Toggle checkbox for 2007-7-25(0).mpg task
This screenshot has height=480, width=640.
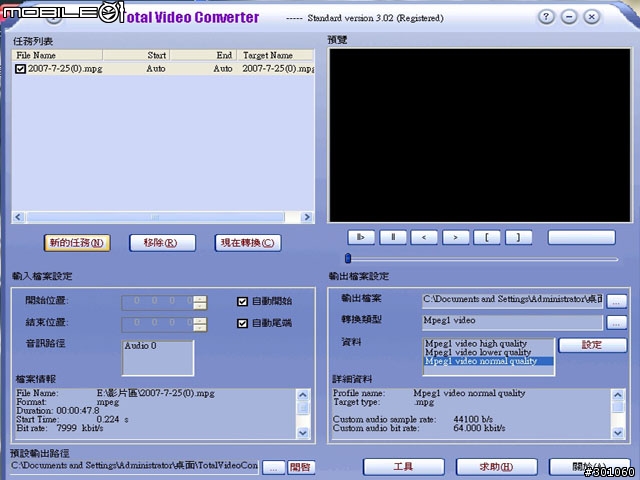pyautogui.click(x=20, y=69)
